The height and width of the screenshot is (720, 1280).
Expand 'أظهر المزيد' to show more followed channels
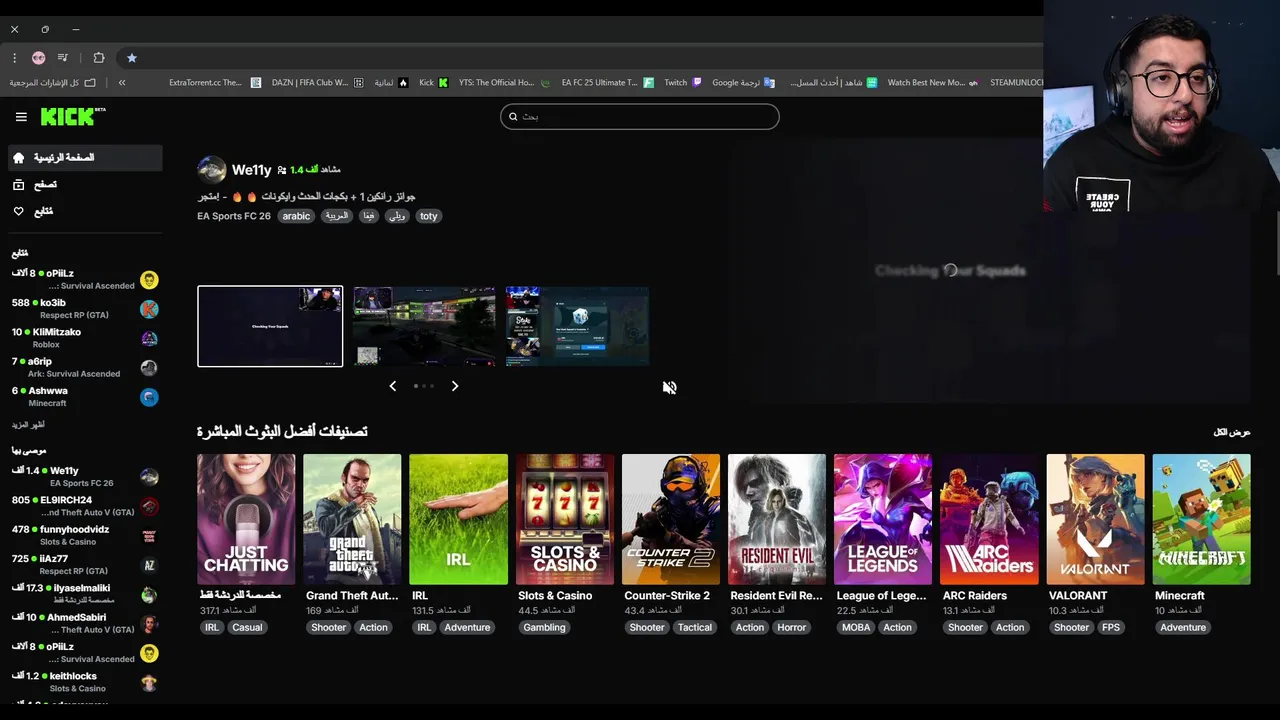tap(28, 425)
